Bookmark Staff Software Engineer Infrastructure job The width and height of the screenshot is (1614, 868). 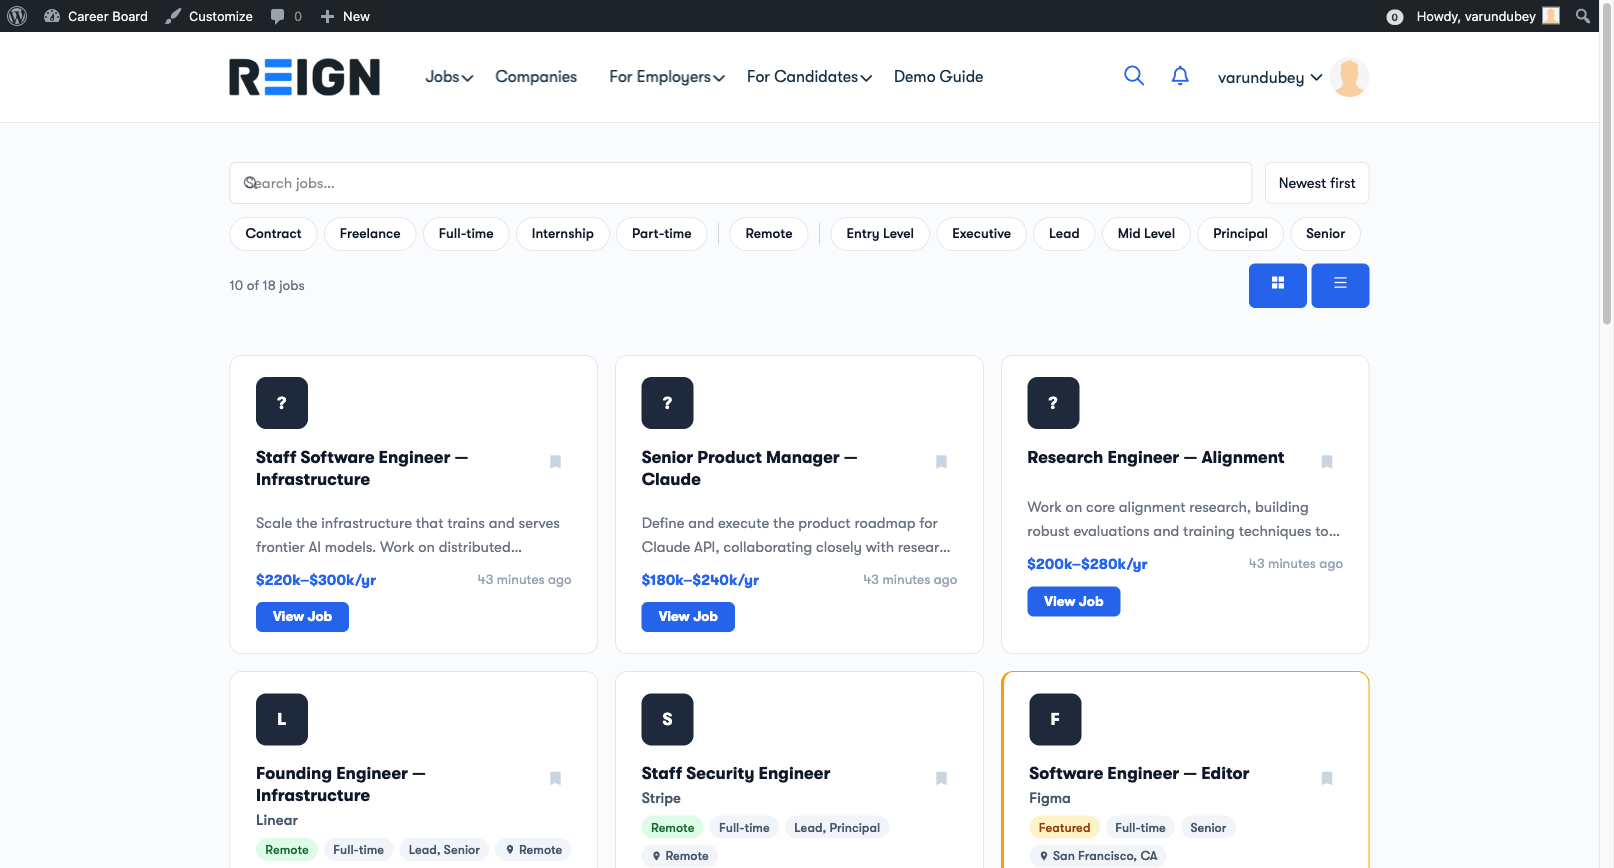[x=555, y=462]
